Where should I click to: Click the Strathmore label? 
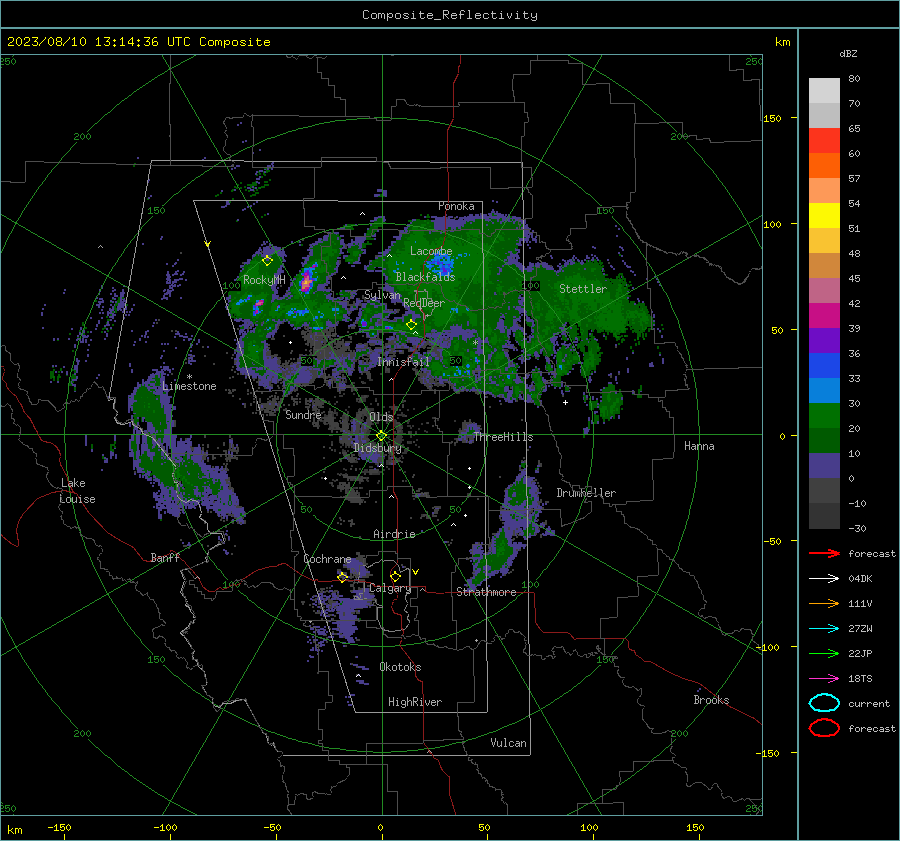coord(486,592)
